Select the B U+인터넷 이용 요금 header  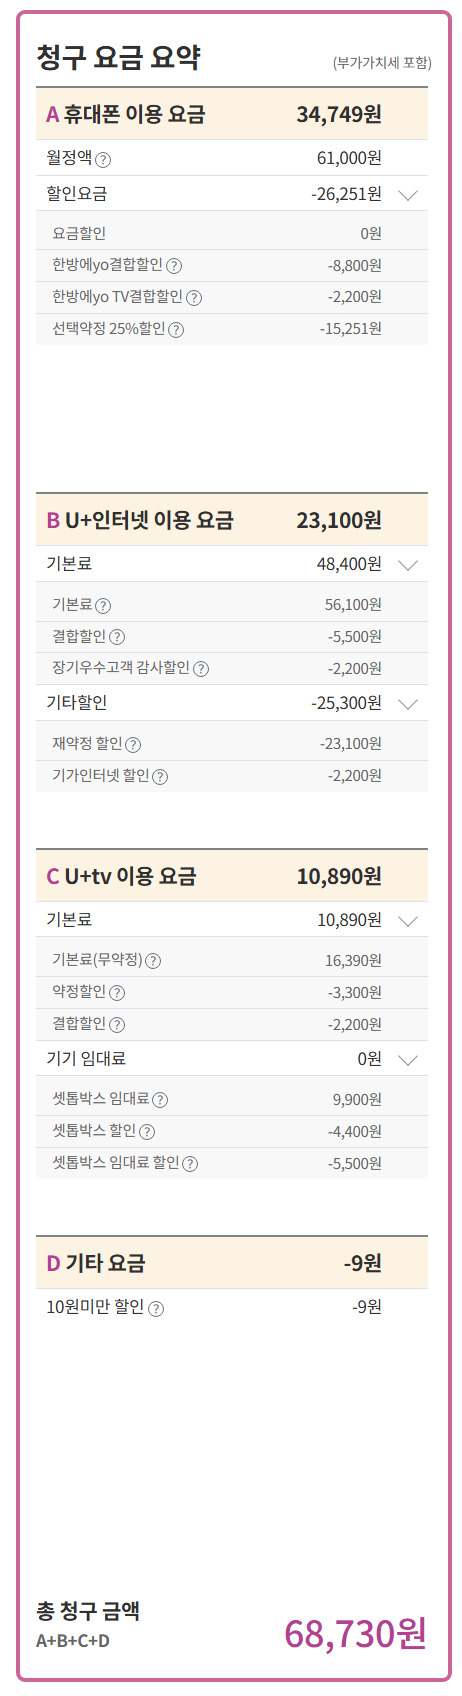[x=232, y=520]
